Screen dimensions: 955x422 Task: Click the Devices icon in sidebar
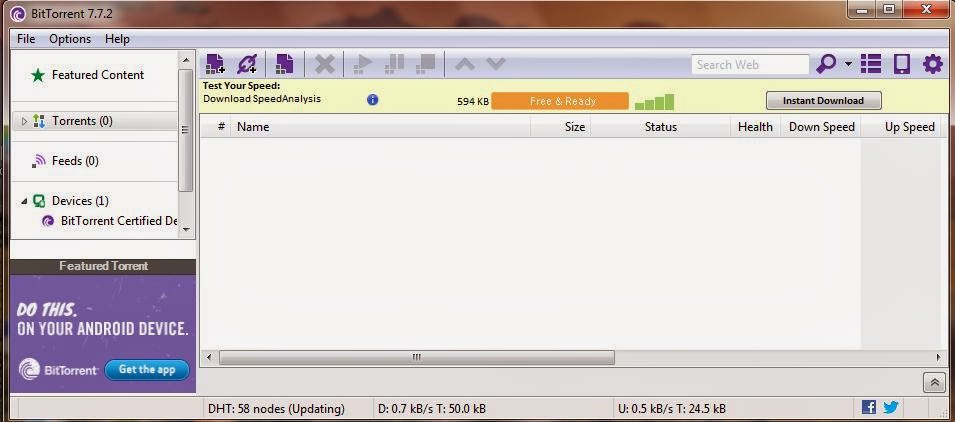(x=39, y=200)
